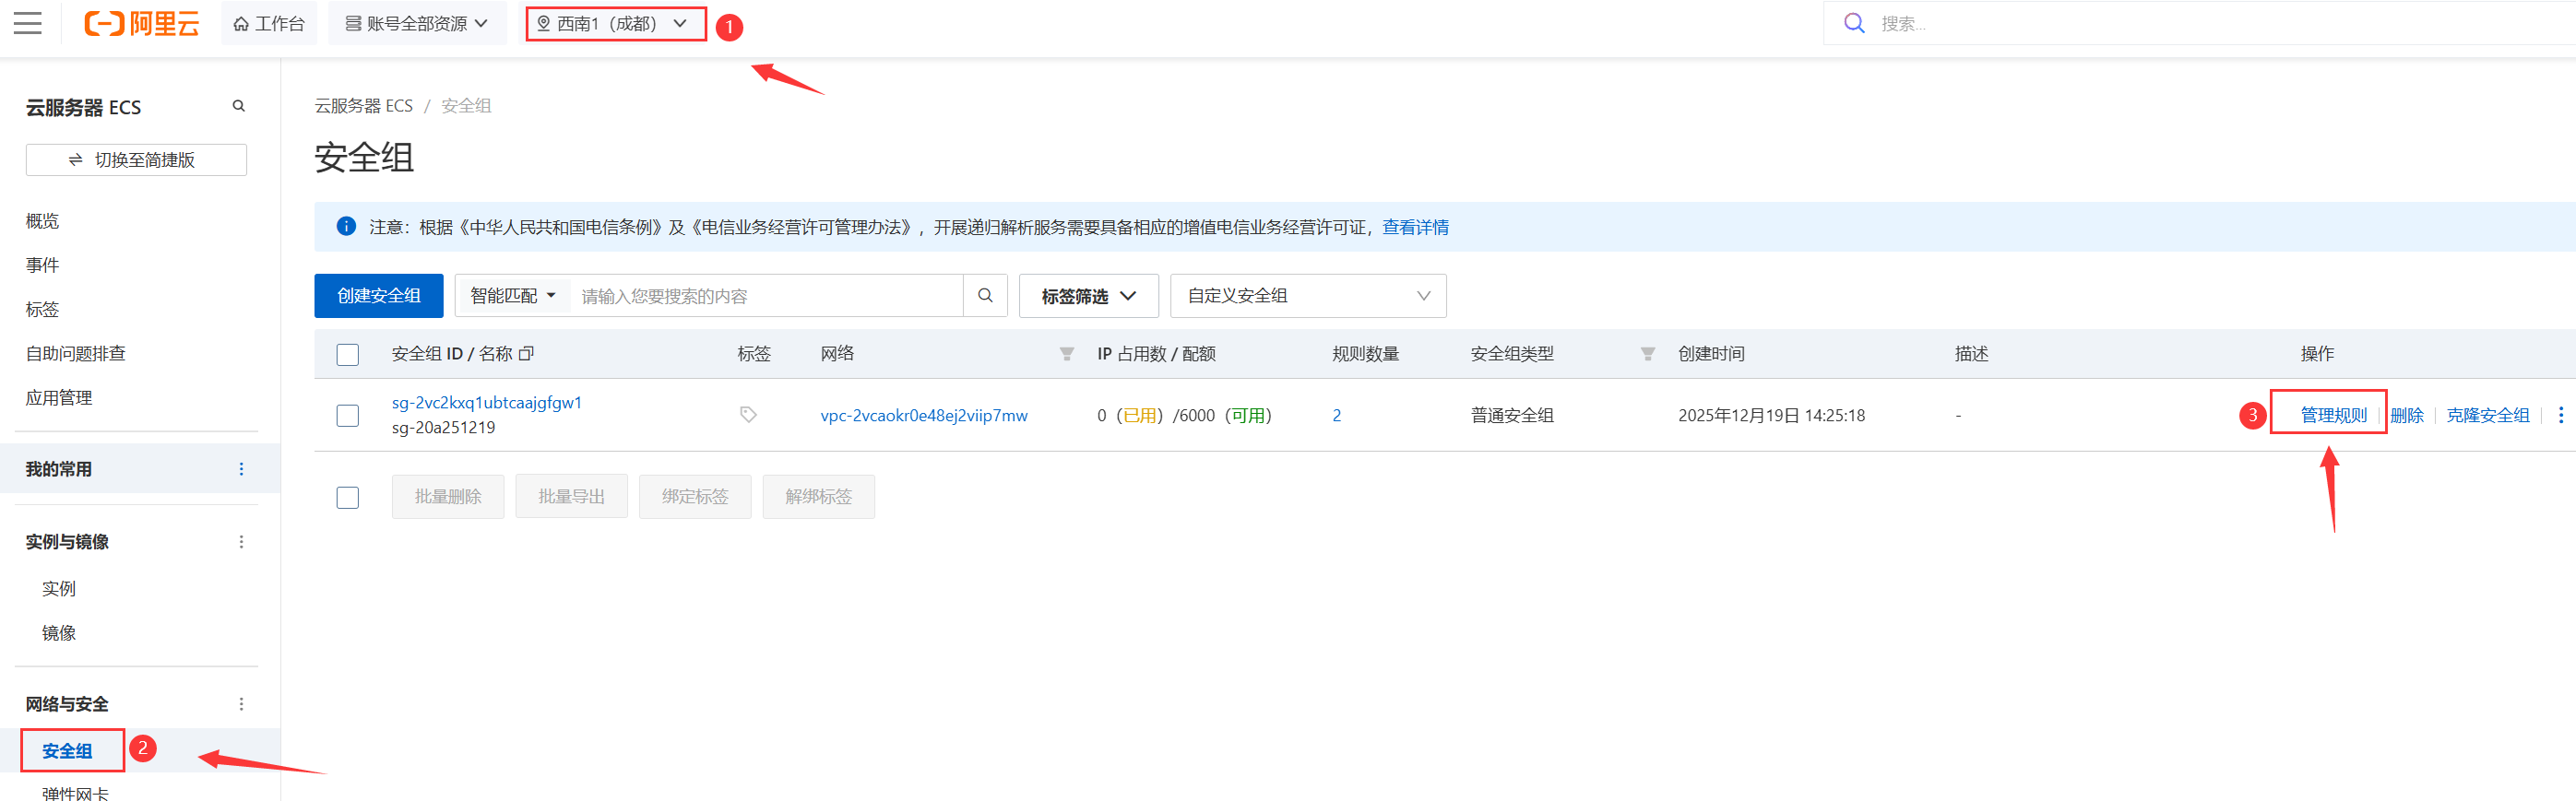Select 安全组 in the sidebar
This screenshot has height=801, width=2576.
pyautogui.click(x=67, y=751)
